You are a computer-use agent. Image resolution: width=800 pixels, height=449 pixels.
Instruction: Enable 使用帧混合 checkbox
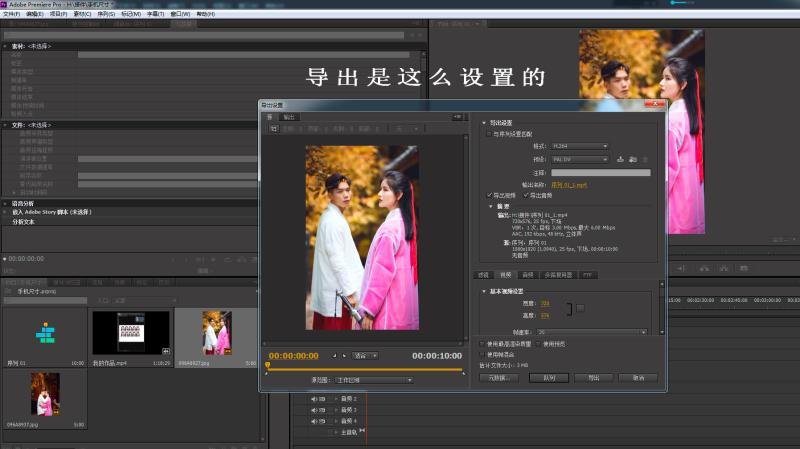click(x=482, y=355)
